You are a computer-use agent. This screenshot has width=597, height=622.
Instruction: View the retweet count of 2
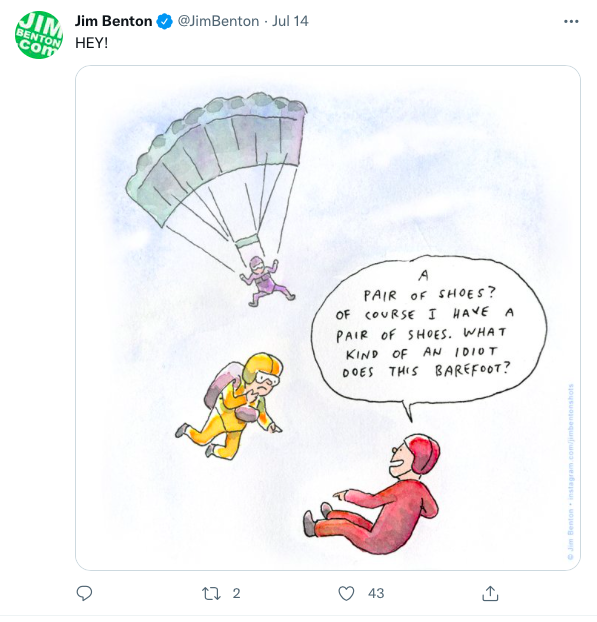[236, 593]
